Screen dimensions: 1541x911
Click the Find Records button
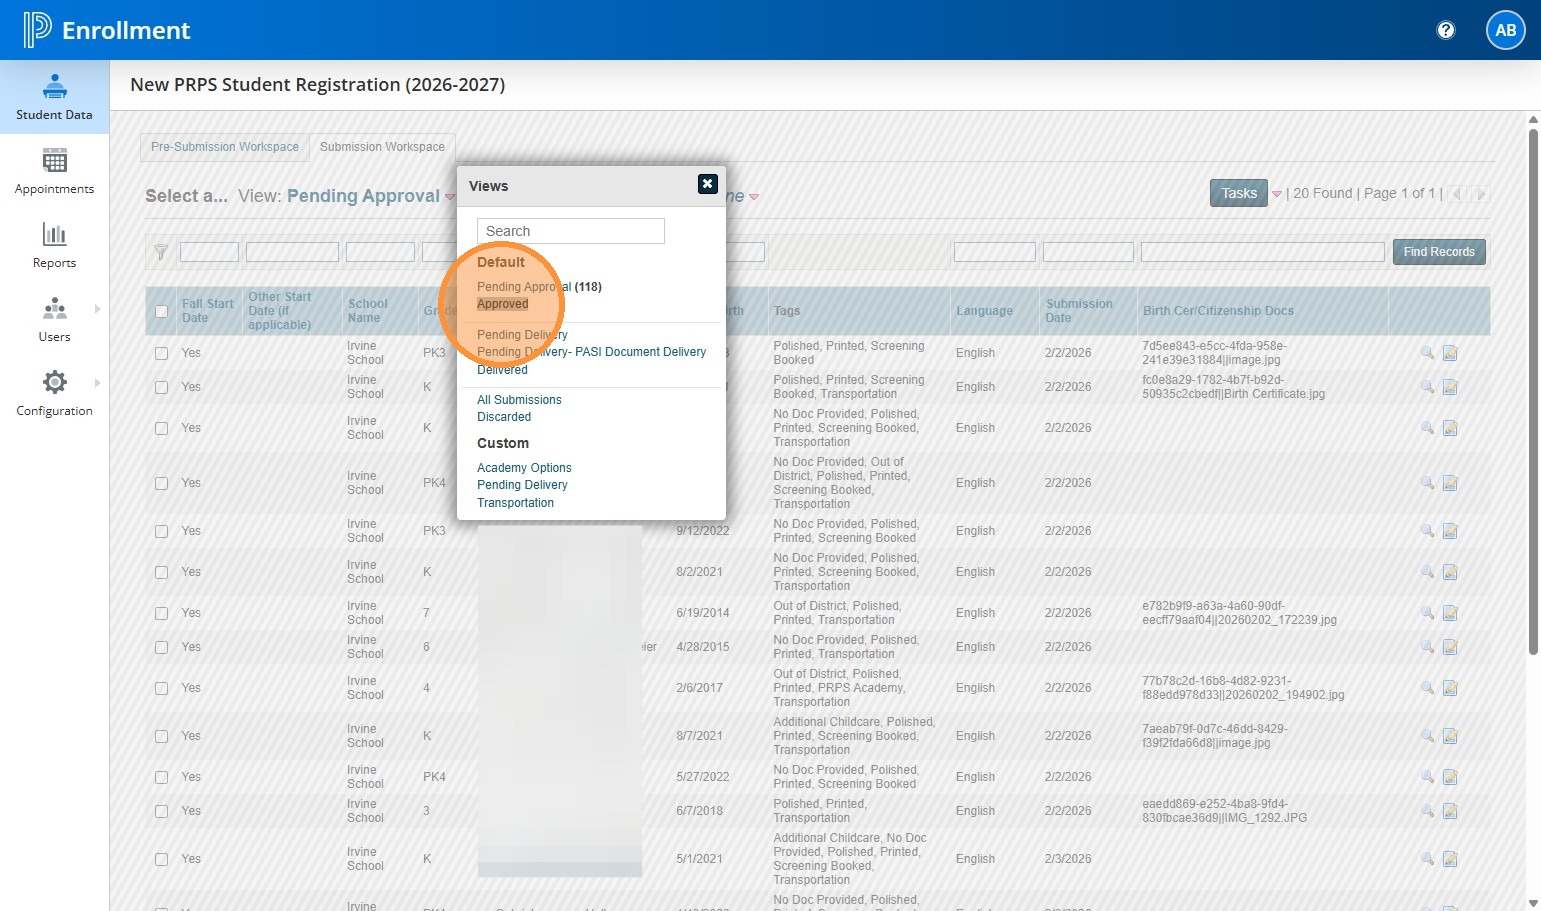tap(1438, 252)
